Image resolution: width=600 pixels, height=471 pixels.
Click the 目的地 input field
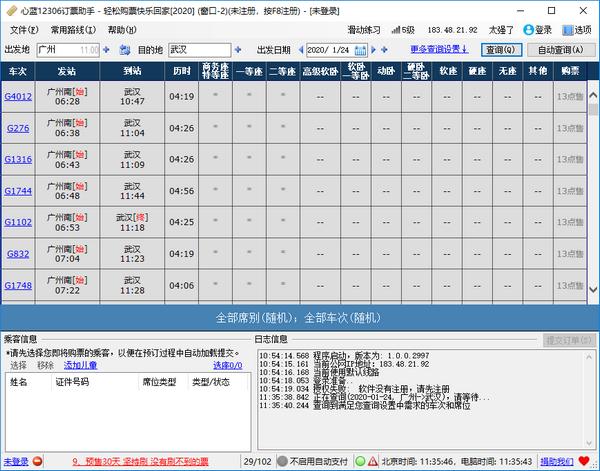click(200, 49)
